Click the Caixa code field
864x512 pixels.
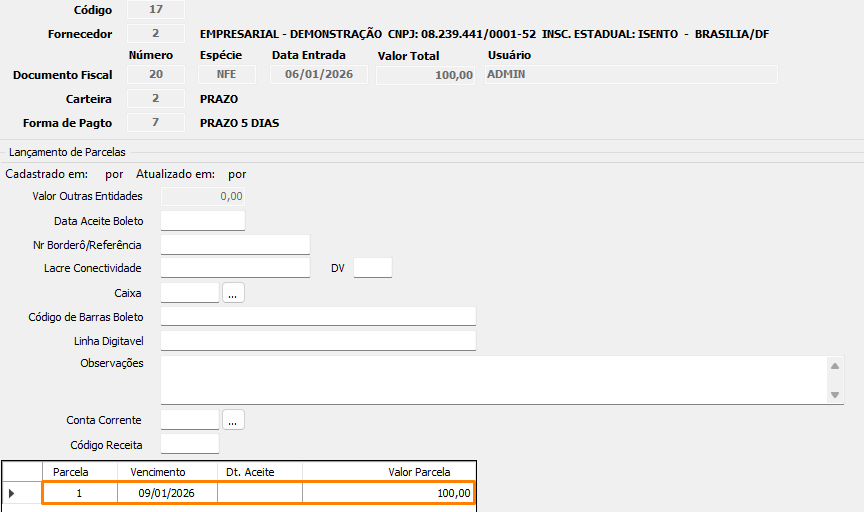coord(190,293)
